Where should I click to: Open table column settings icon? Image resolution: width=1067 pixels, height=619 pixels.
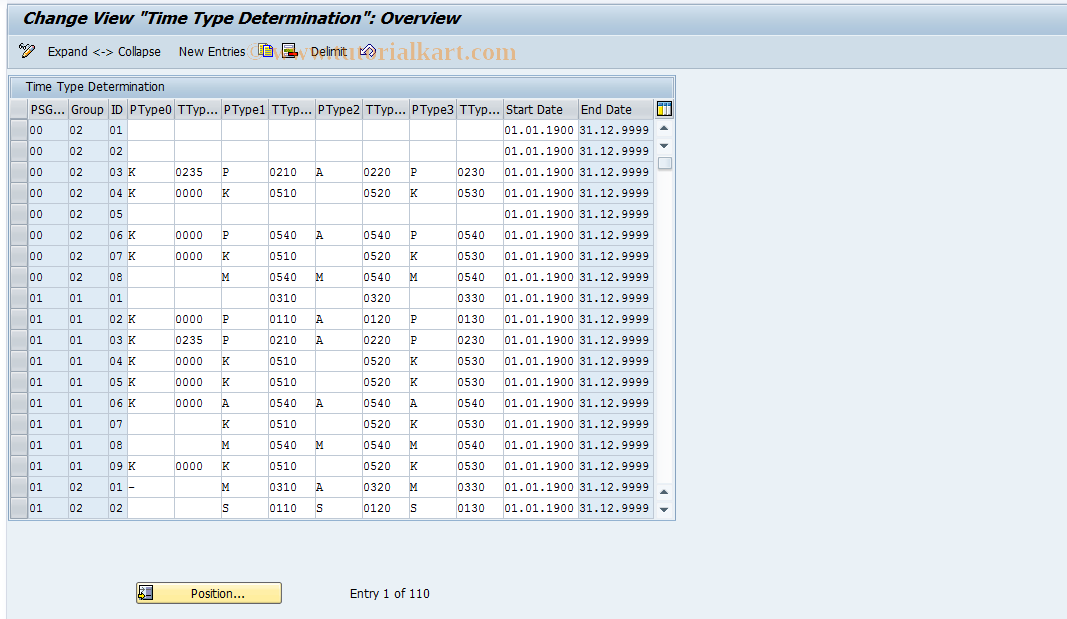(664, 109)
